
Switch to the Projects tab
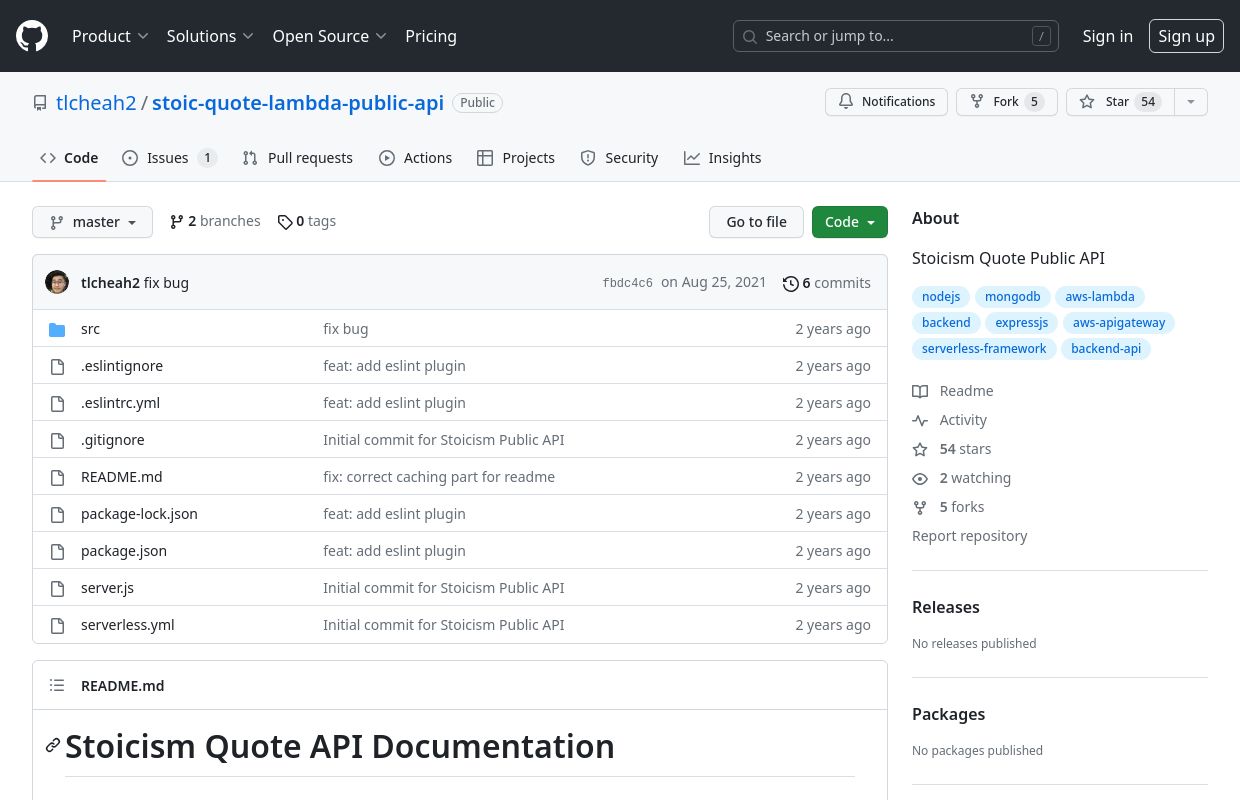[516, 158]
